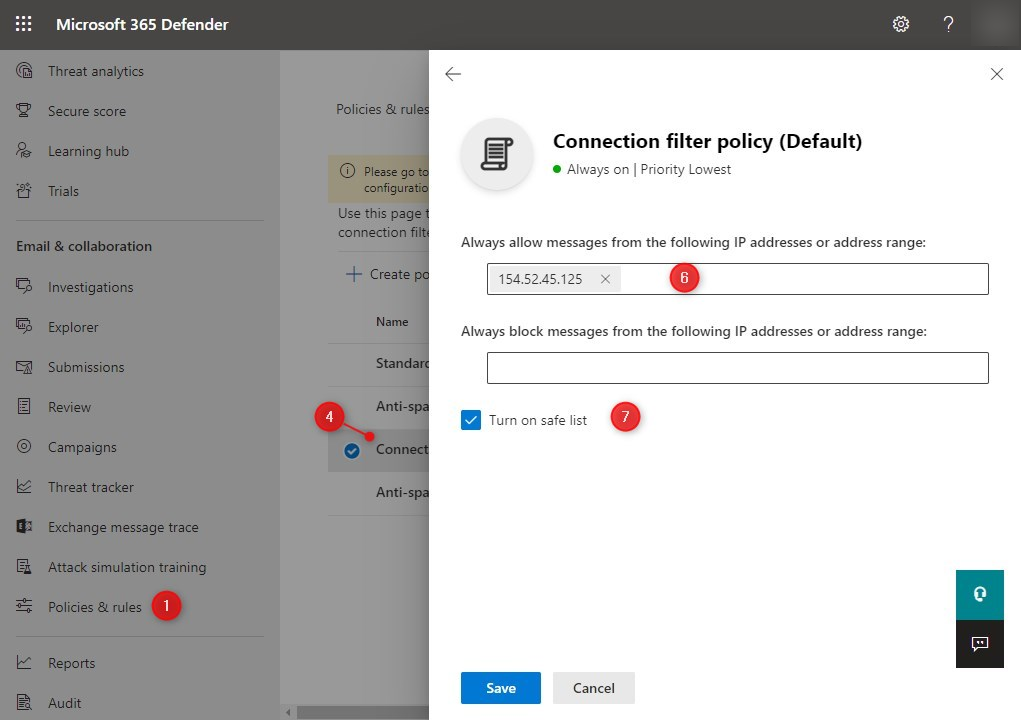Click the always block IP addresses field
This screenshot has height=720, width=1021.
(x=737, y=368)
